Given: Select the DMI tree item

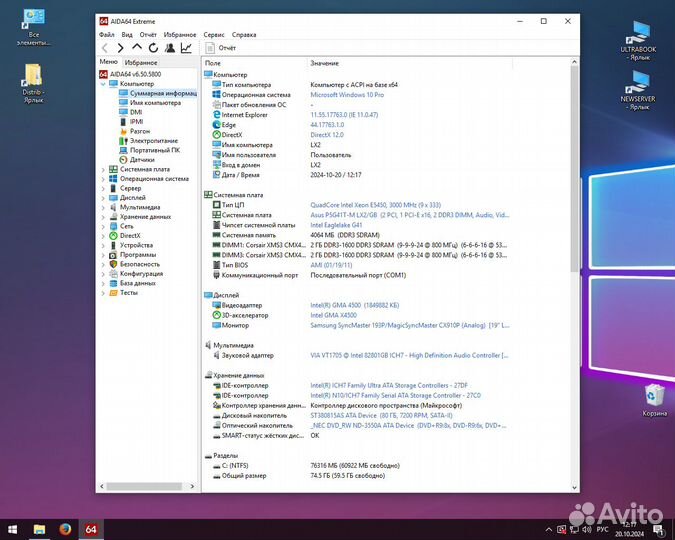Looking at the screenshot, I should pos(130,112).
